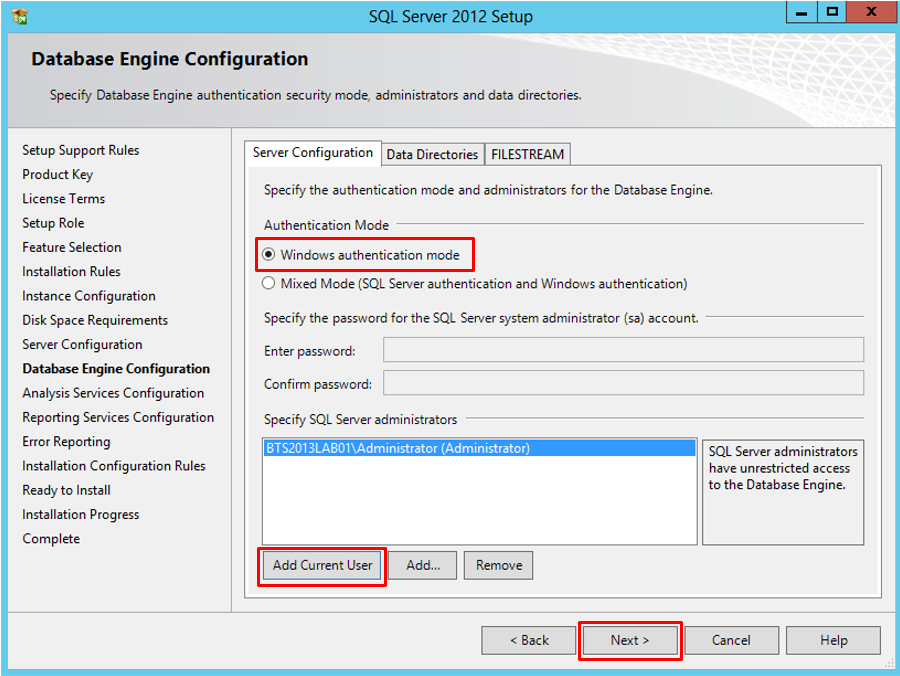Switch to the Data Directories tab
The width and height of the screenshot is (900, 676).
click(x=432, y=154)
